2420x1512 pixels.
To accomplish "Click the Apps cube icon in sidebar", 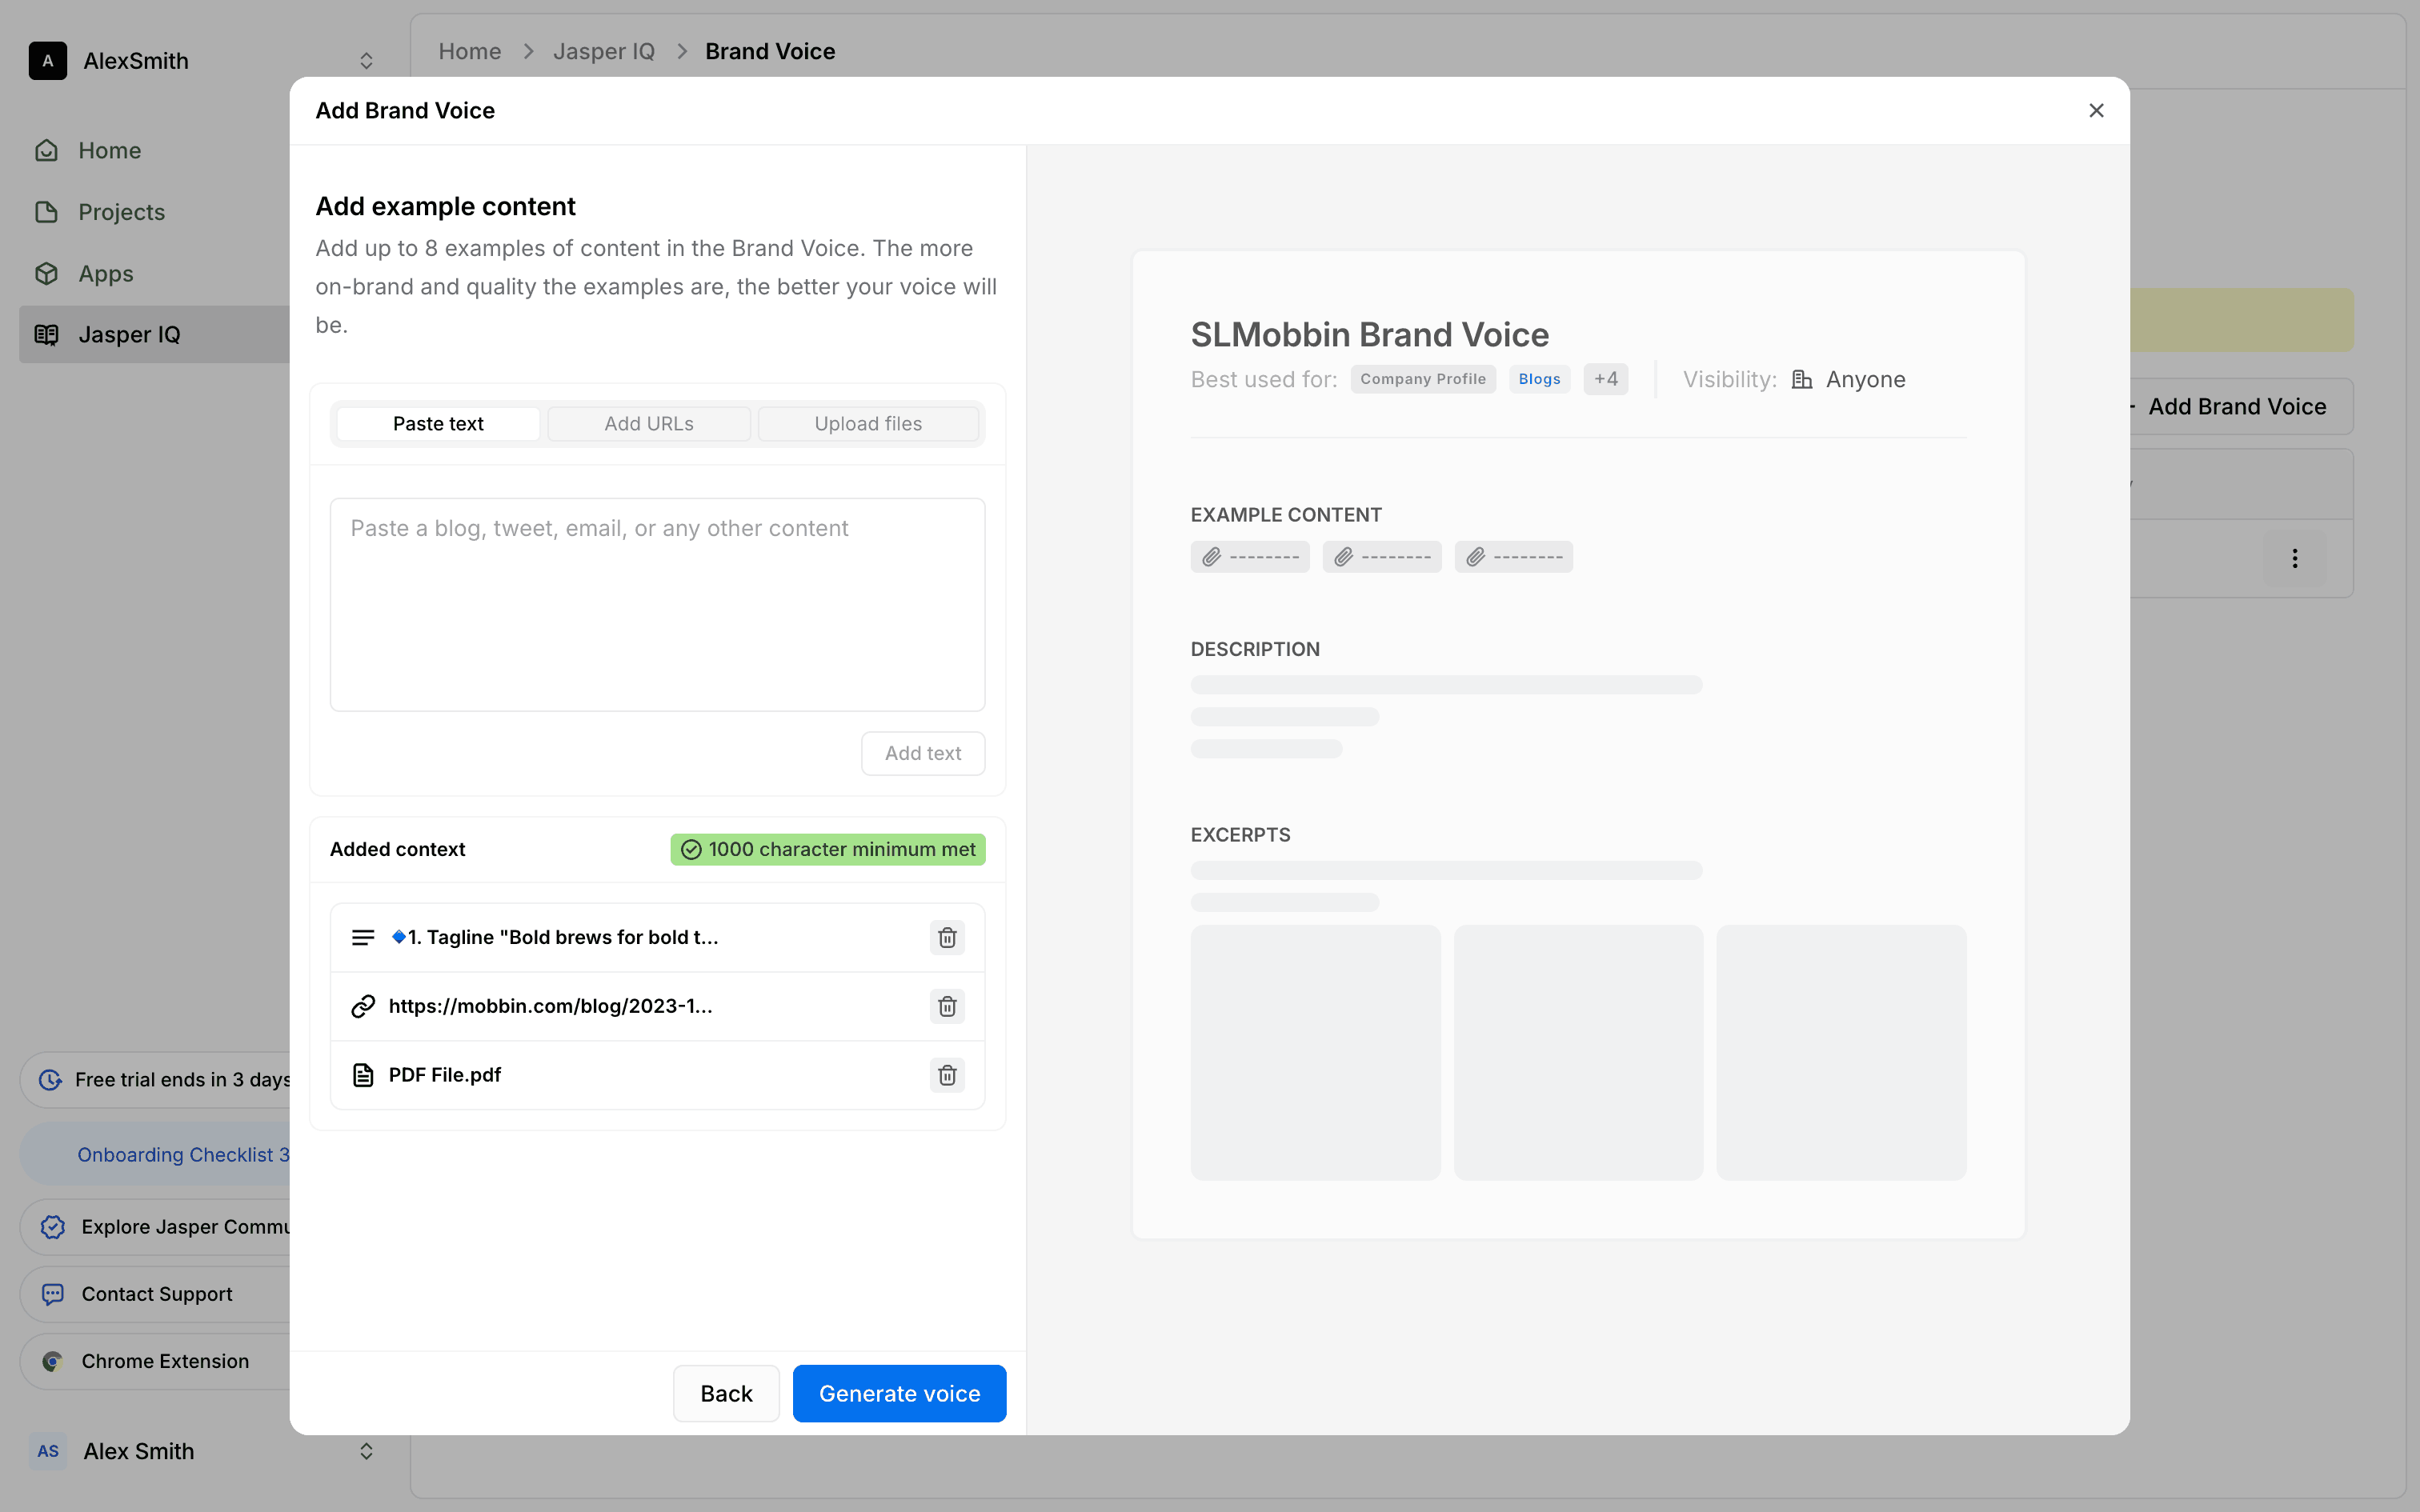I will click(x=47, y=273).
